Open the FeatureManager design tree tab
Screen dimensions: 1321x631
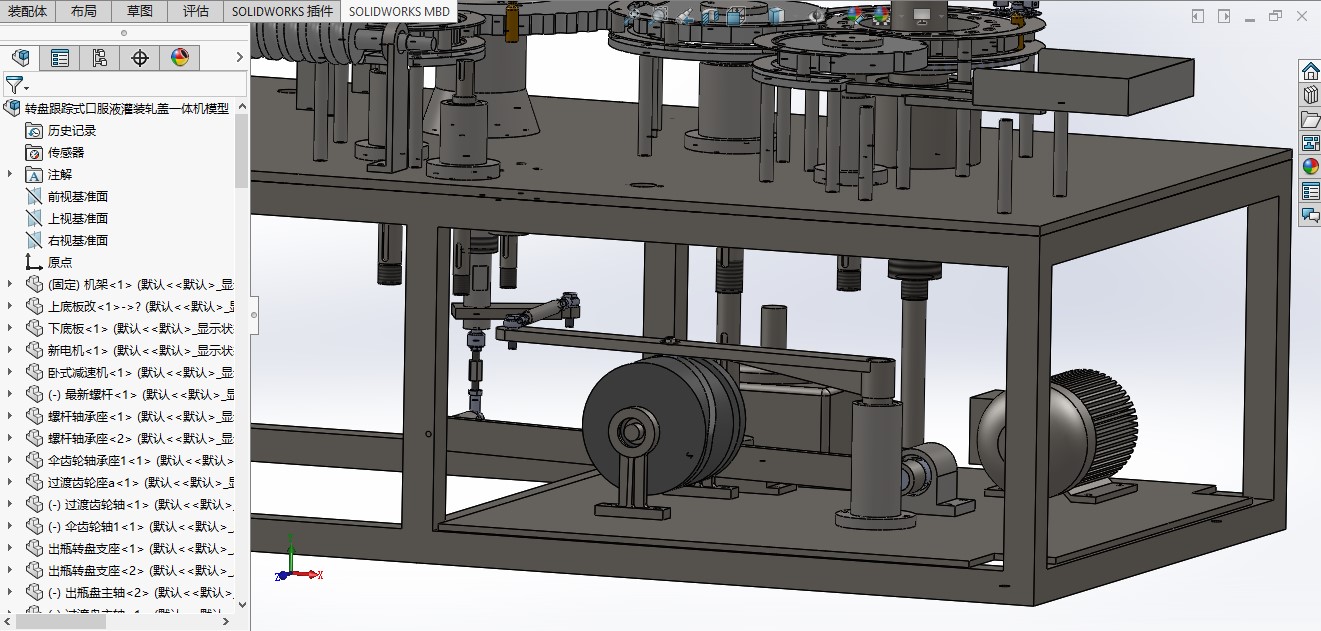(x=20, y=58)
